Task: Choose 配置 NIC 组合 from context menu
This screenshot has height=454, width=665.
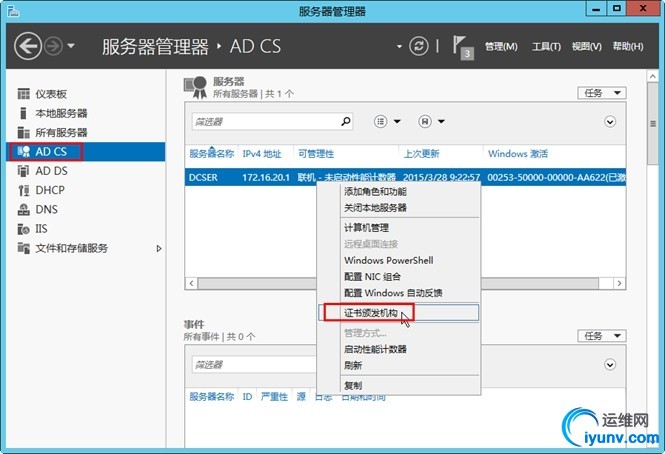Action: [x=372, y=277]
